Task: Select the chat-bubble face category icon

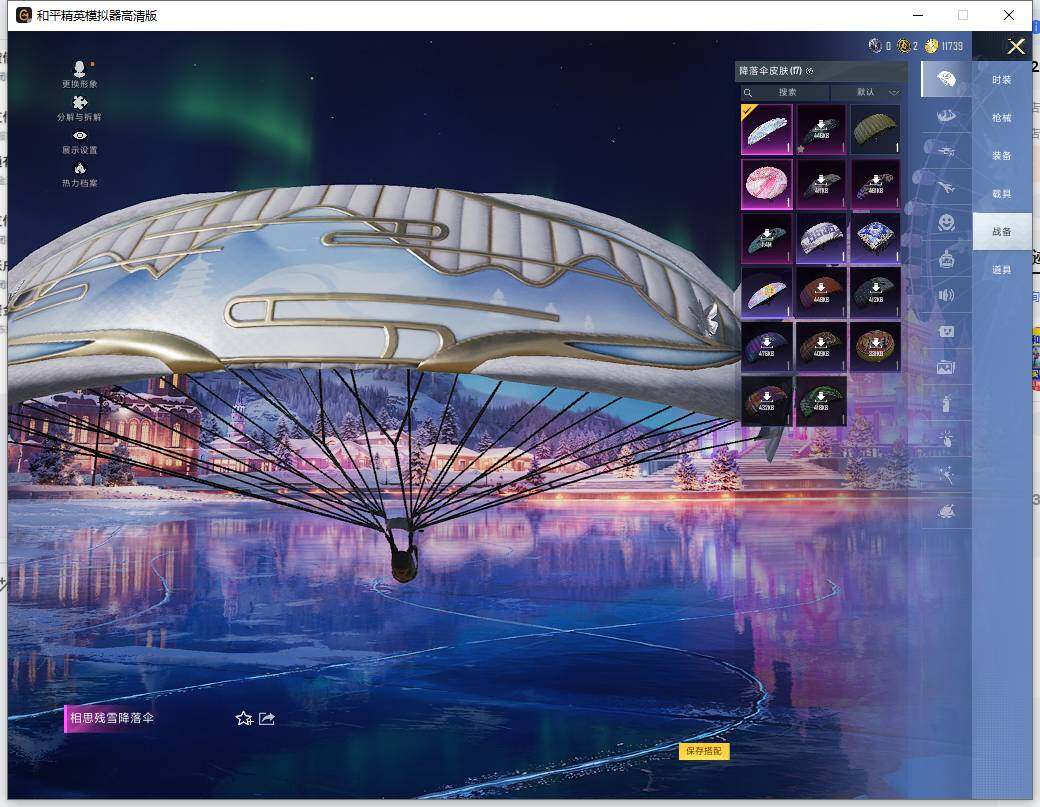Action: (x=946, y=331)
